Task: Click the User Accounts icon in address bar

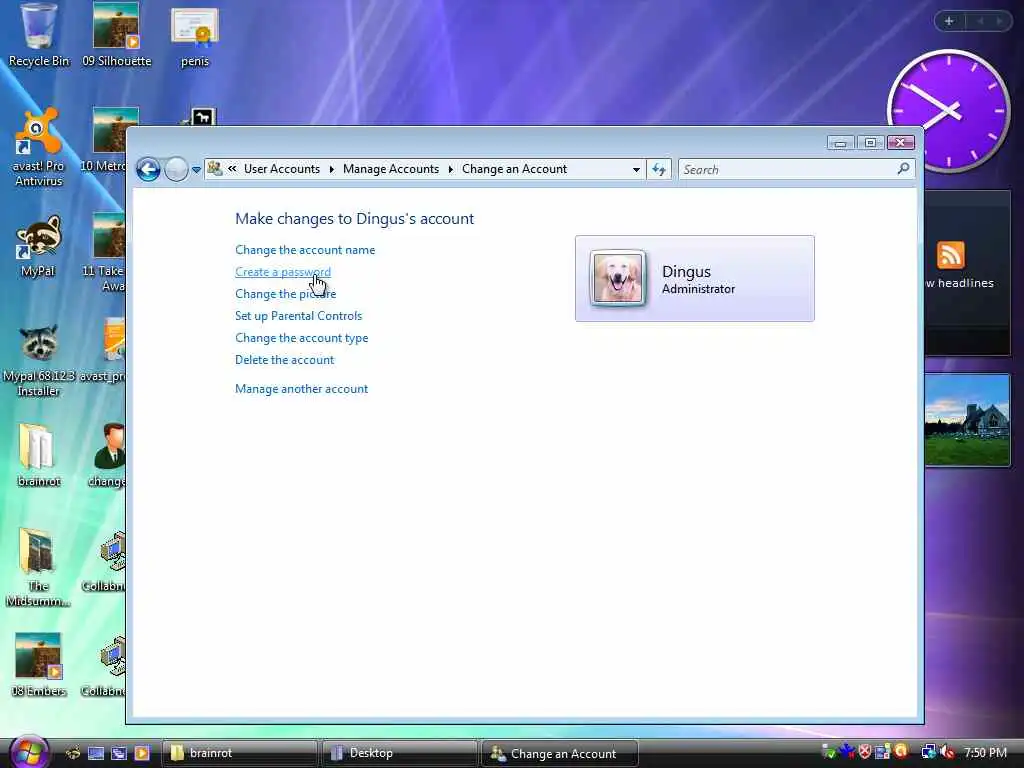Action: point(214,169)
